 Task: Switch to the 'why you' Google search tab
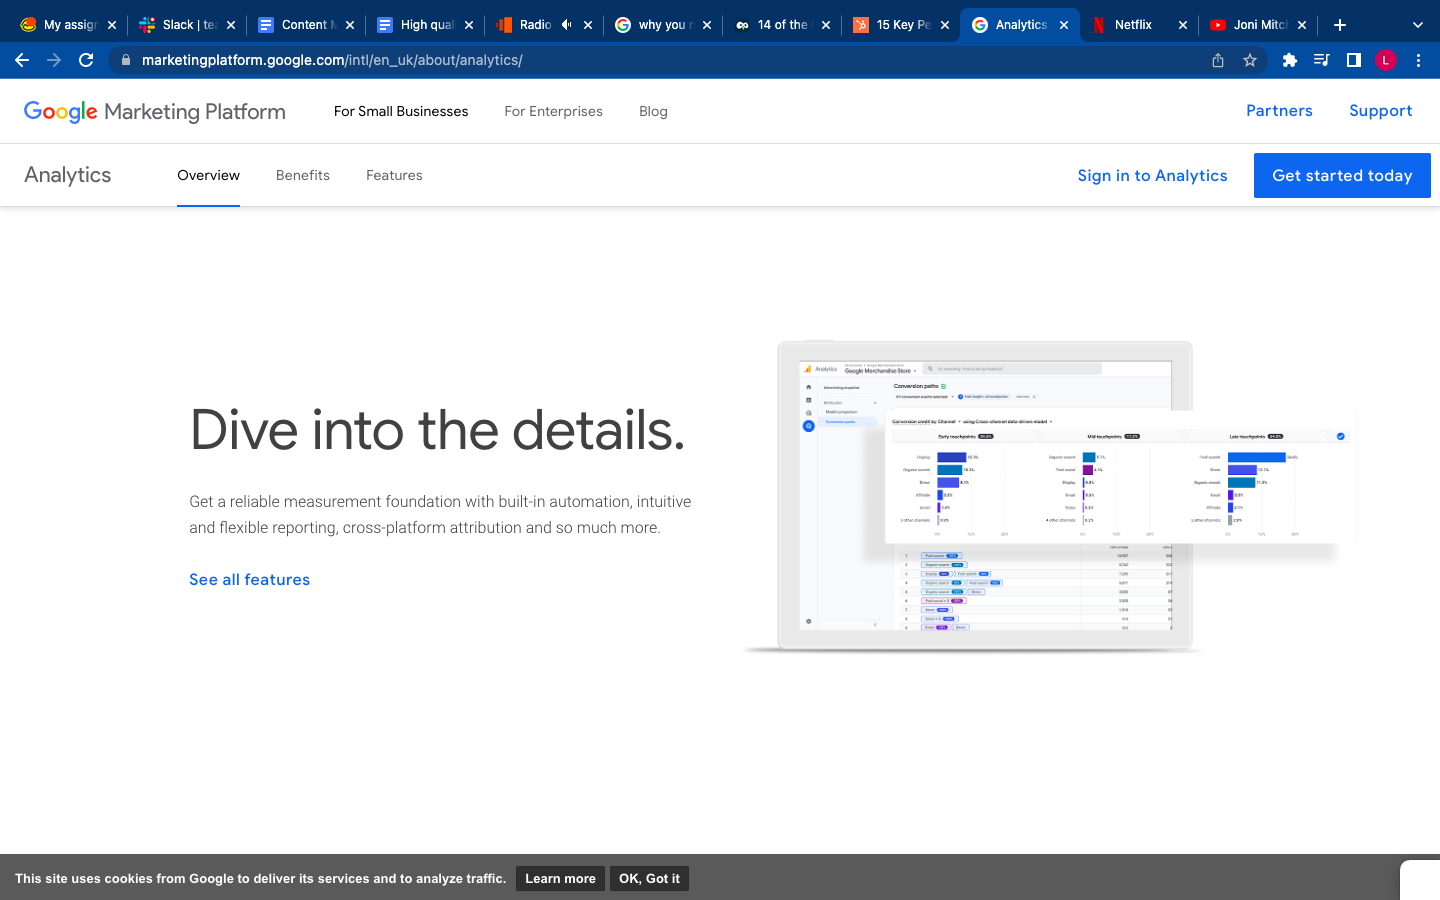click(x=663, y=25)
